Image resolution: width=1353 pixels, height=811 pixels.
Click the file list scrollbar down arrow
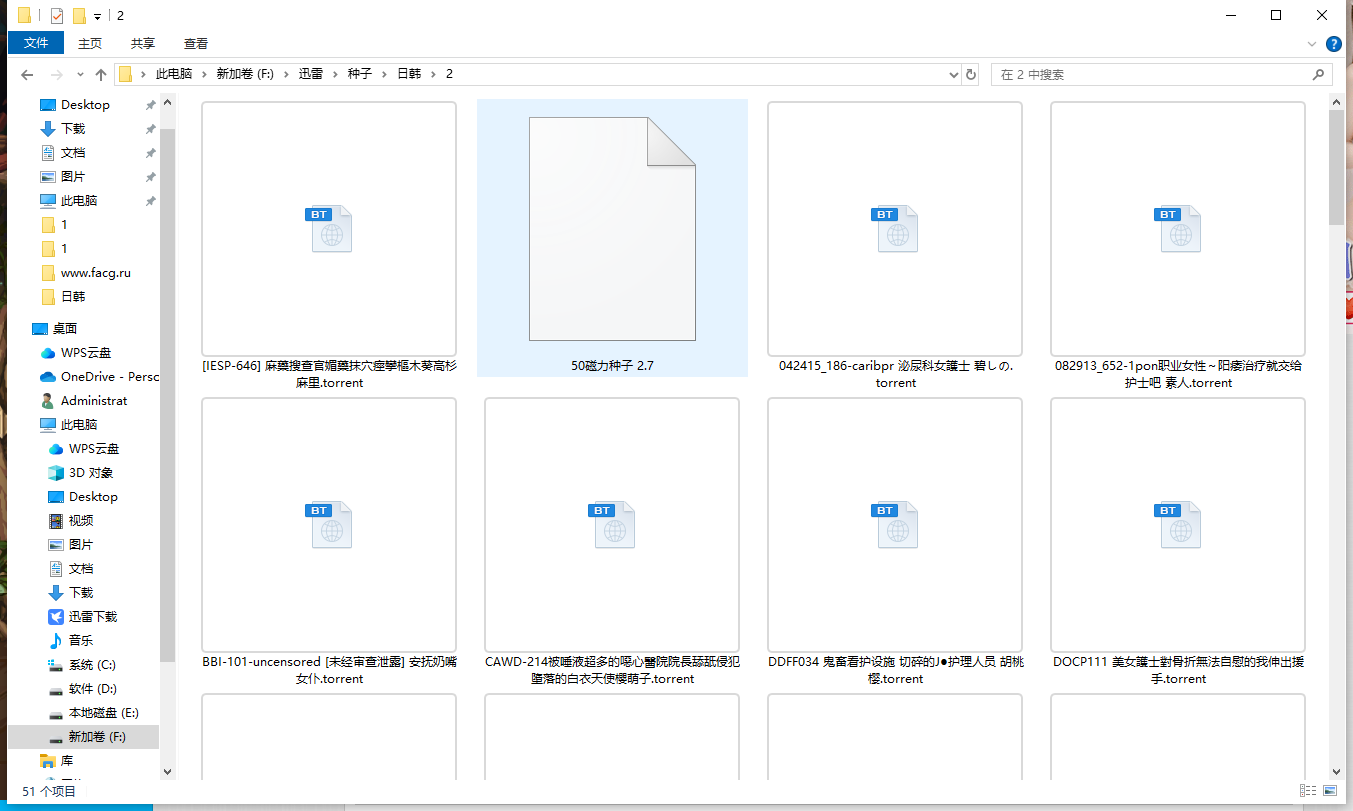click(x=1336, y=771)
